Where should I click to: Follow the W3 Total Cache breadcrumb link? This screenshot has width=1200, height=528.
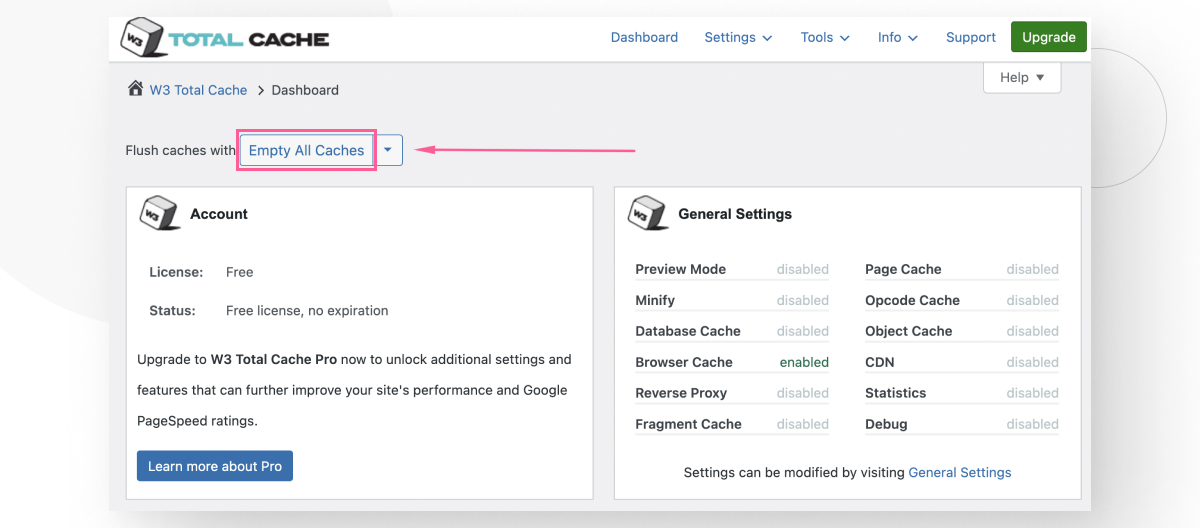[198, 90]
